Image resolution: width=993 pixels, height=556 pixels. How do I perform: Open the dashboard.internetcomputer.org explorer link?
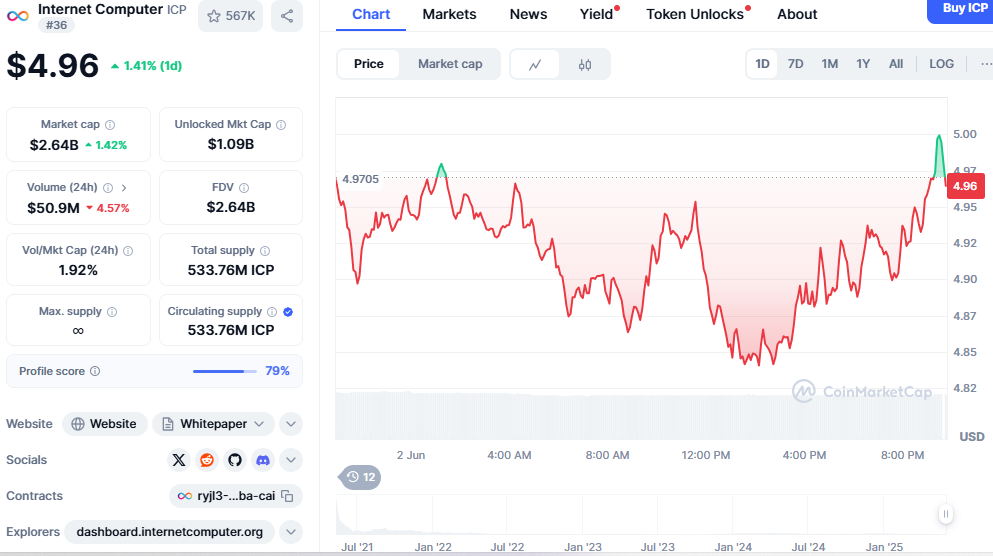tap(170, 532)
